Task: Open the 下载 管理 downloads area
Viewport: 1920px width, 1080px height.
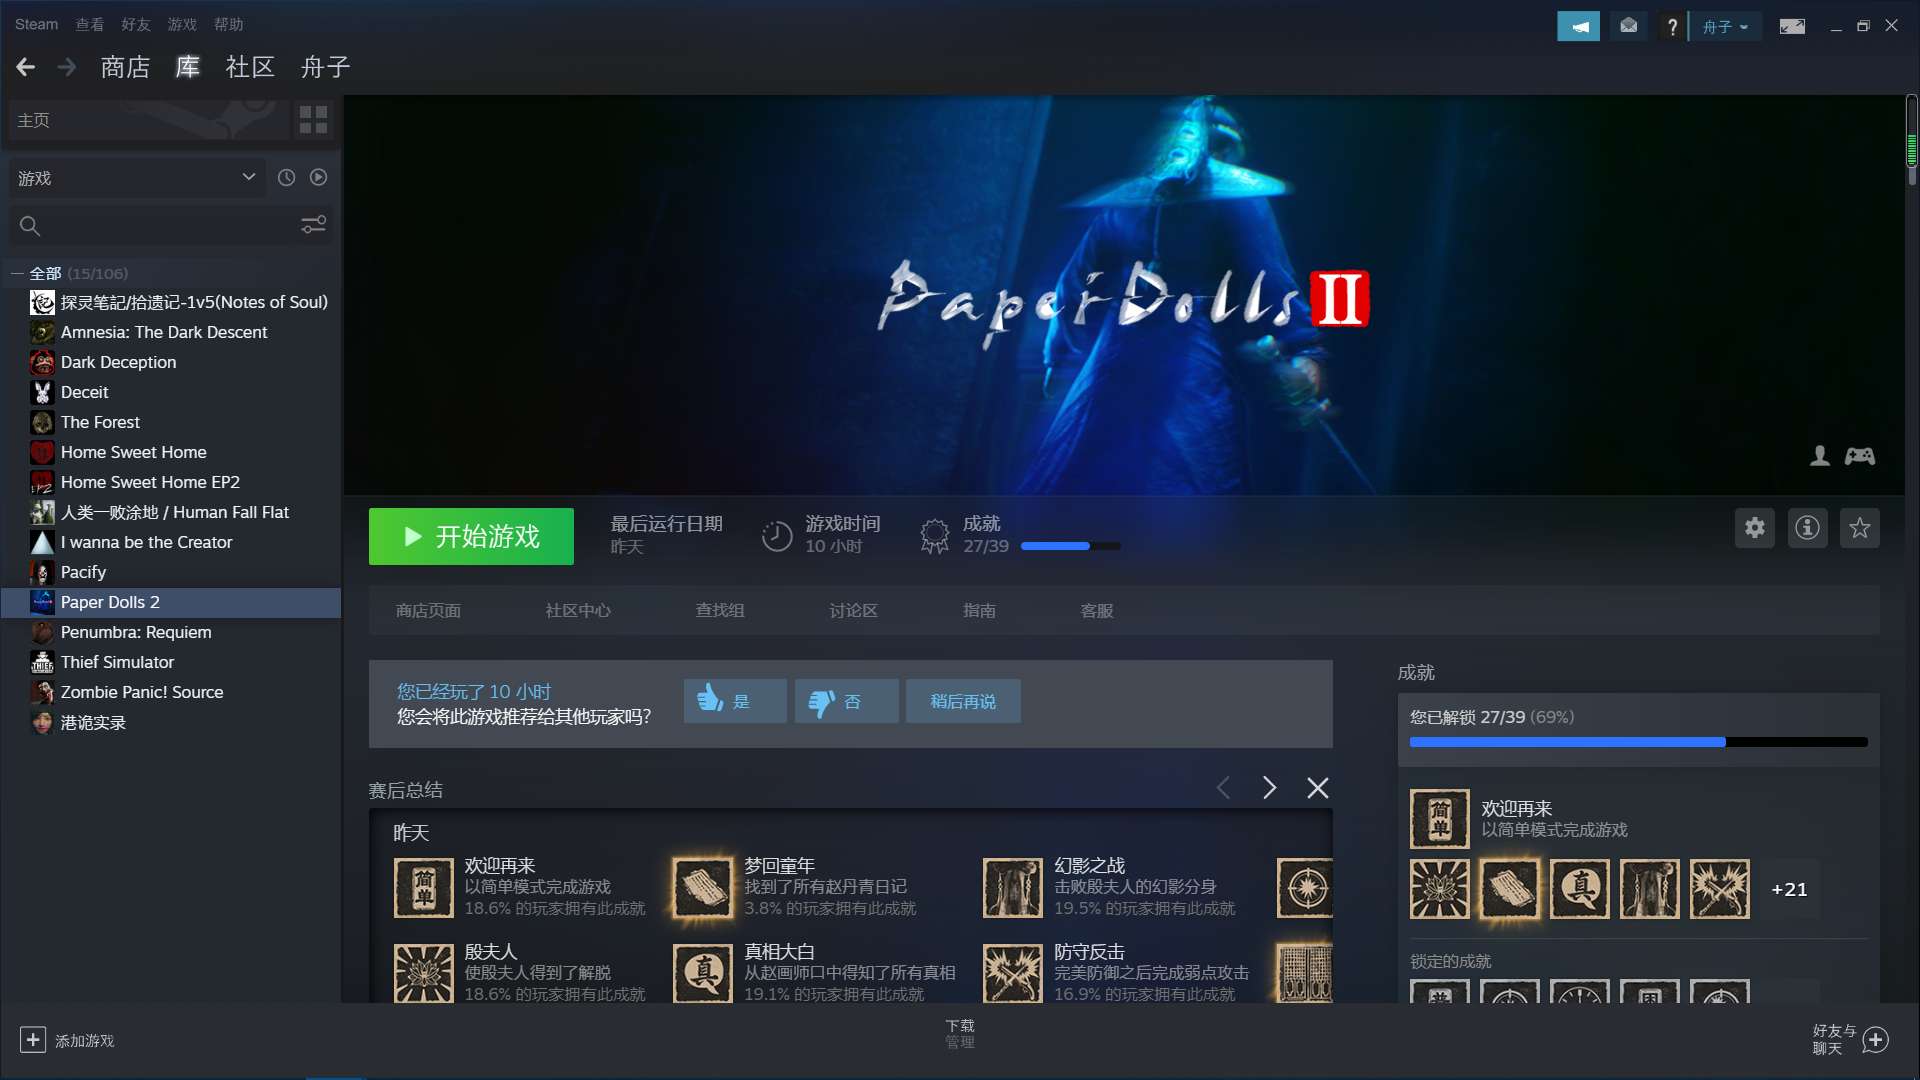Action: (x=960, y=1034)
